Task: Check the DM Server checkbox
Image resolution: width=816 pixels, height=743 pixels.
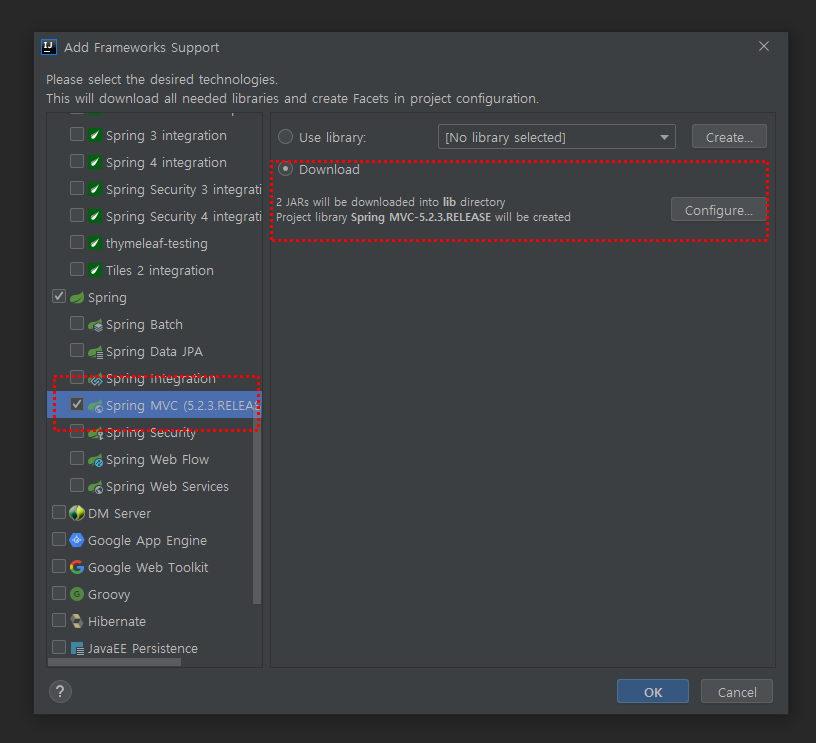Action: click(x=59, y=512)
